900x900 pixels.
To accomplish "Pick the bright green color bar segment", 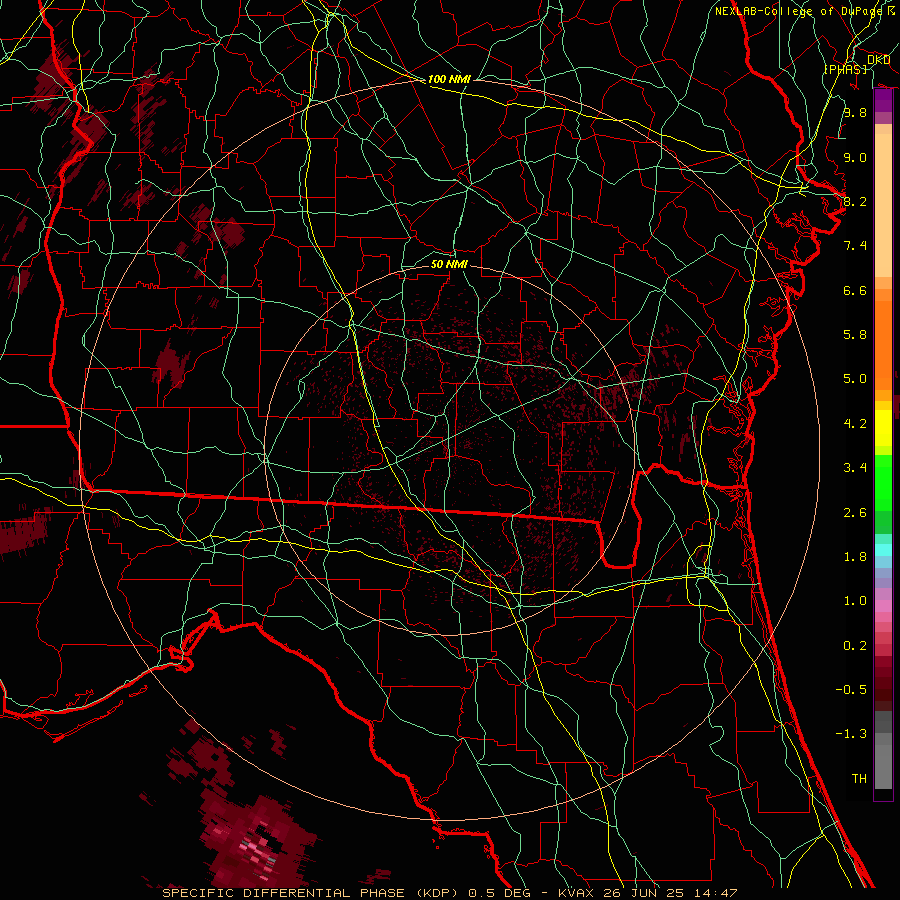I will click(x=883, y=482).
